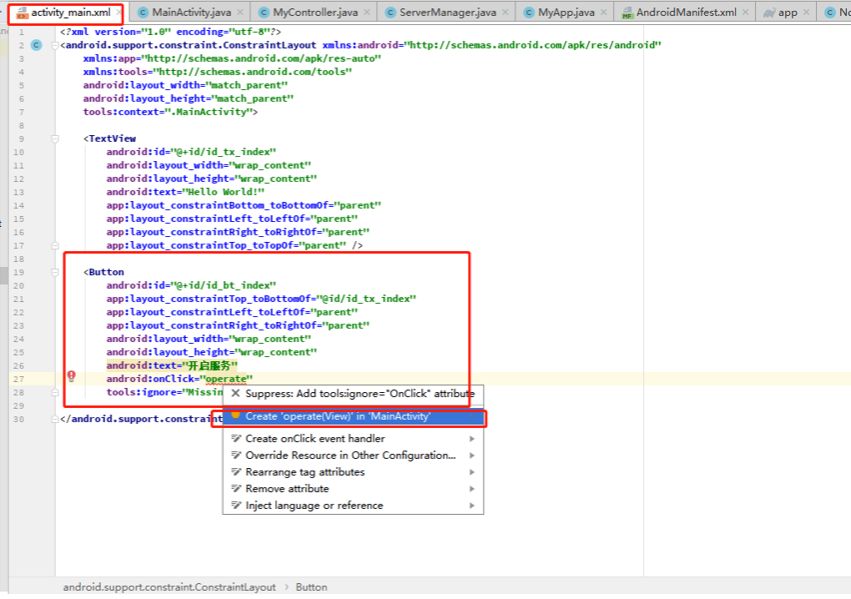Close the ServerManager.java tab
This screenshot has width=851, height=599.
(x=506, y=12)
